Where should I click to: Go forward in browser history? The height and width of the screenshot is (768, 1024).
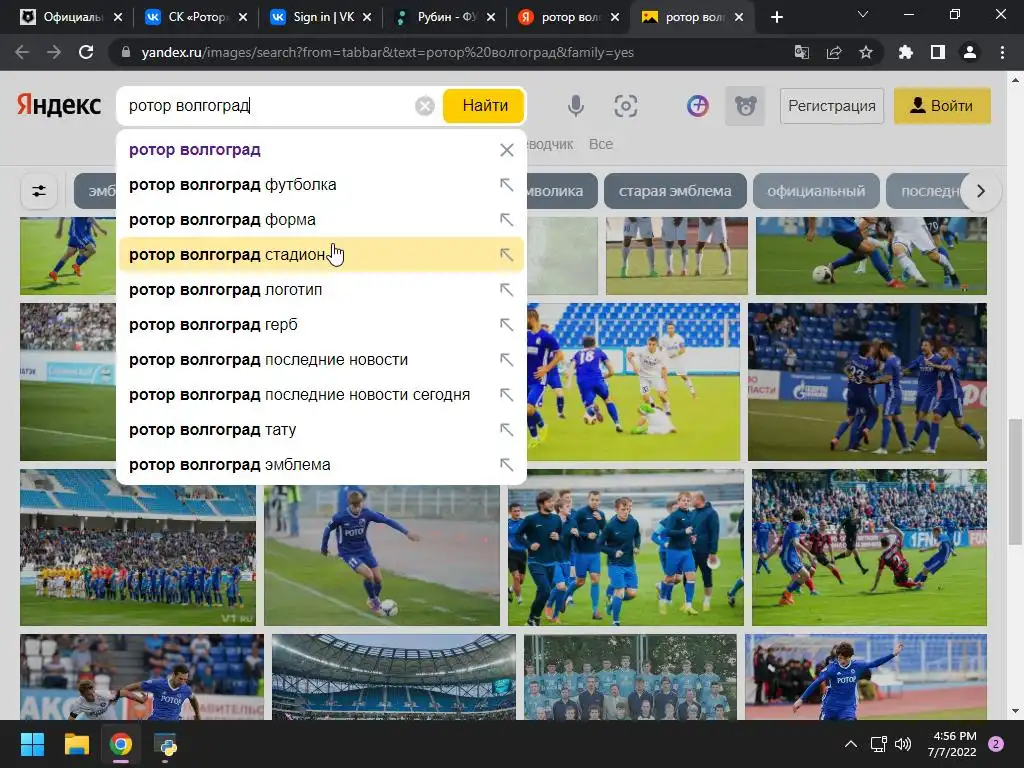click(x=54, y=52)
